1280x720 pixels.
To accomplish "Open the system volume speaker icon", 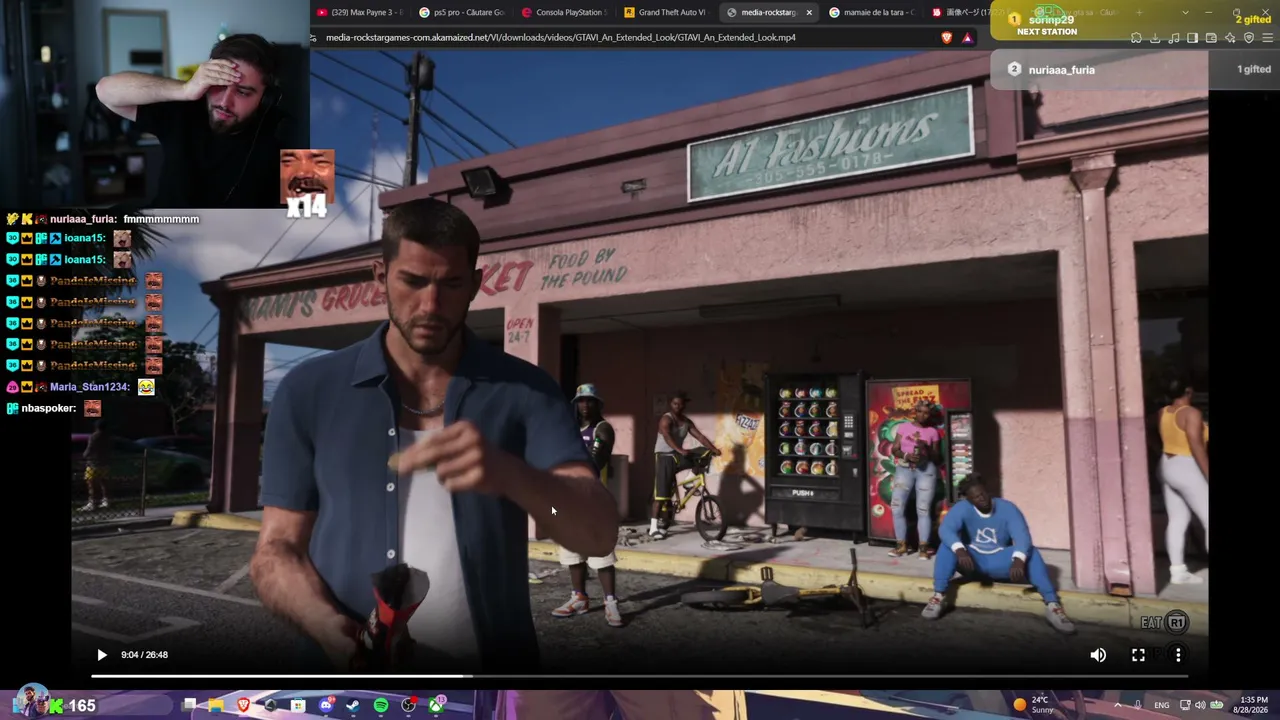I will pos(1200,705).
